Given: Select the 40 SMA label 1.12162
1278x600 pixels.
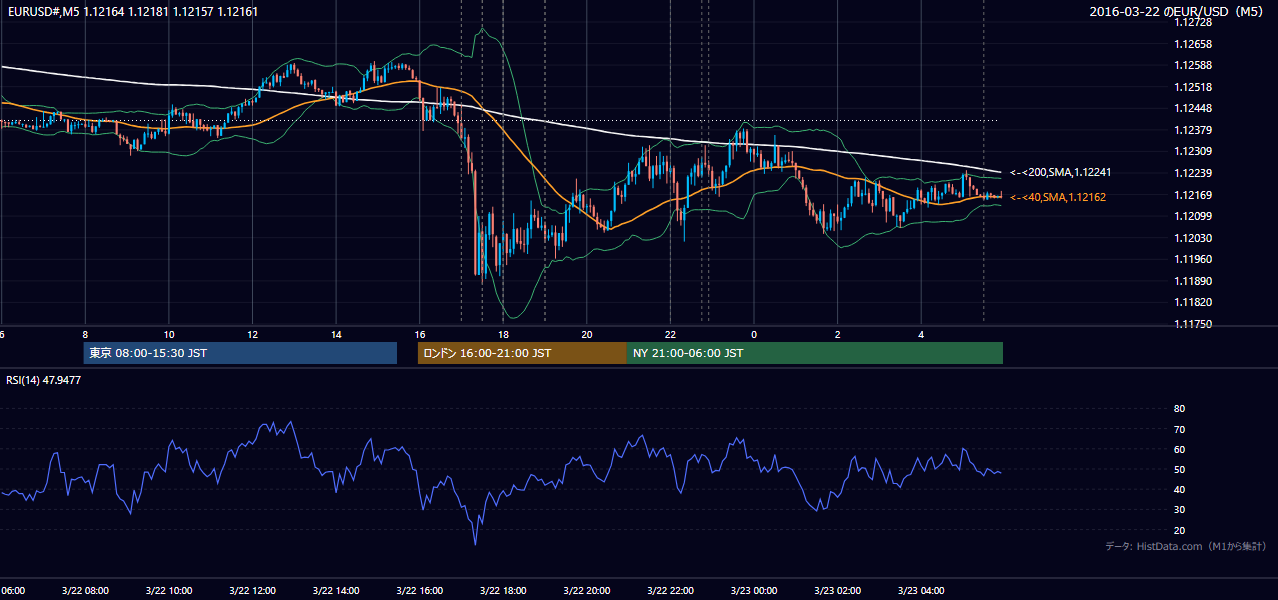Looking at the screenshot, I should click(1057, 197).
